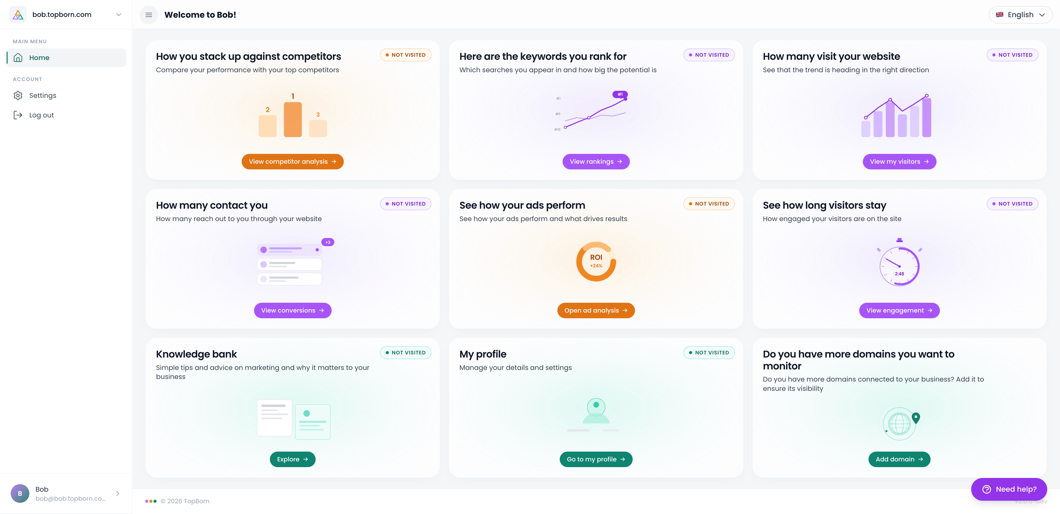Click the Open ad analysis button

(596, 310)
